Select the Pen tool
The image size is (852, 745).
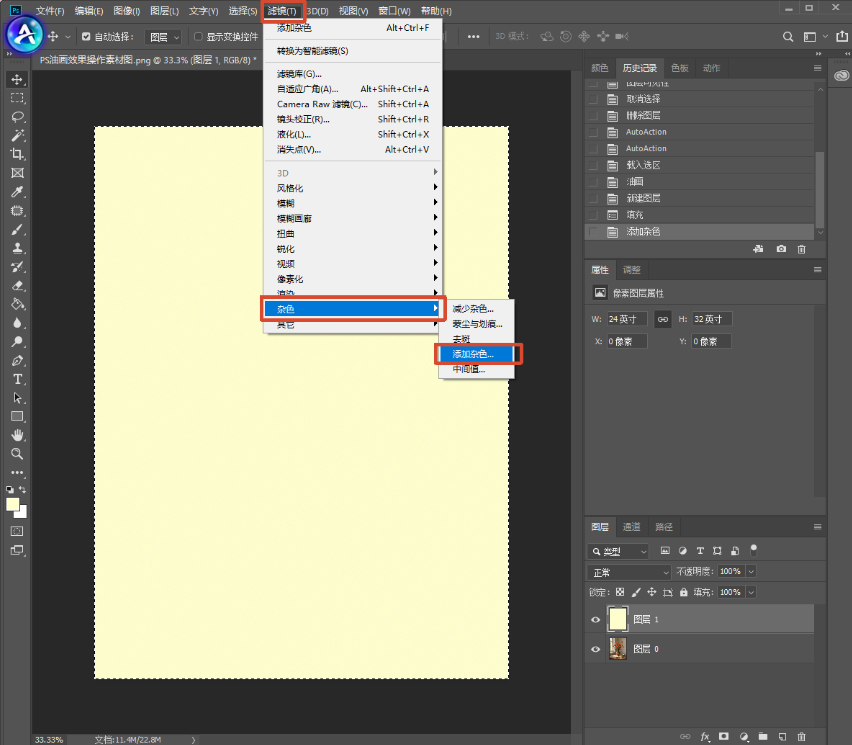(17, 361)
